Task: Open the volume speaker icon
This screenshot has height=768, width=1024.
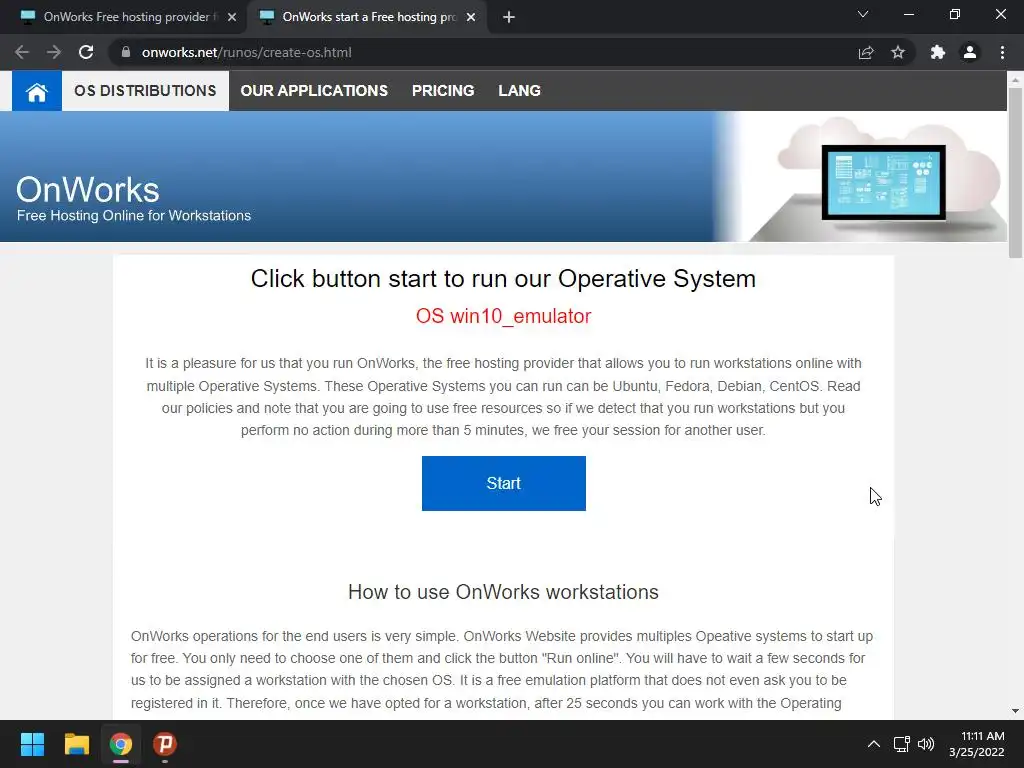Action: point(926,744)
